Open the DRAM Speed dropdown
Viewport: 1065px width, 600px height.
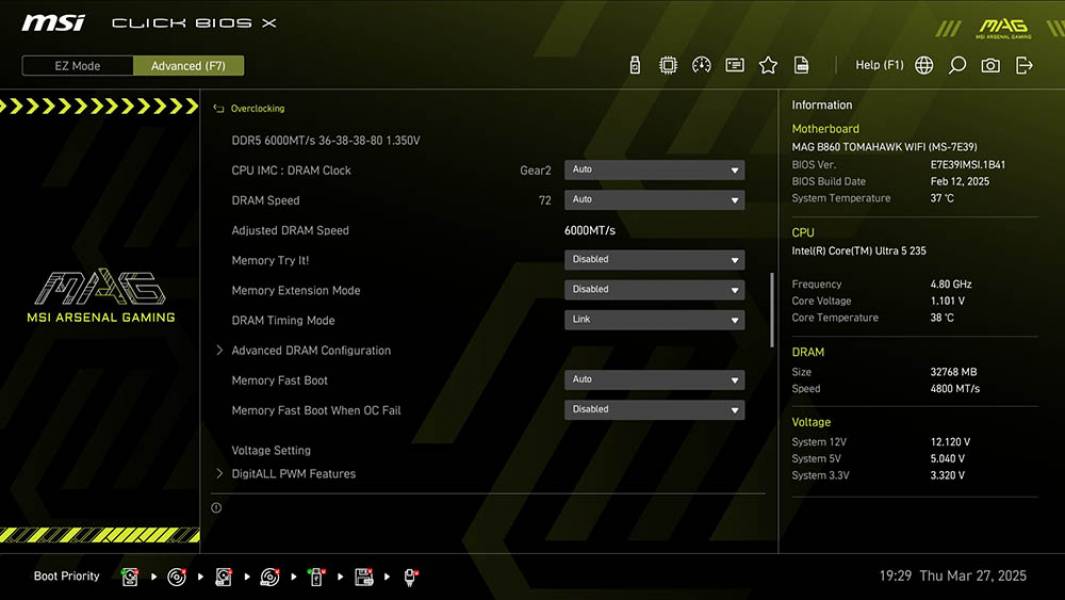point(654,200)
